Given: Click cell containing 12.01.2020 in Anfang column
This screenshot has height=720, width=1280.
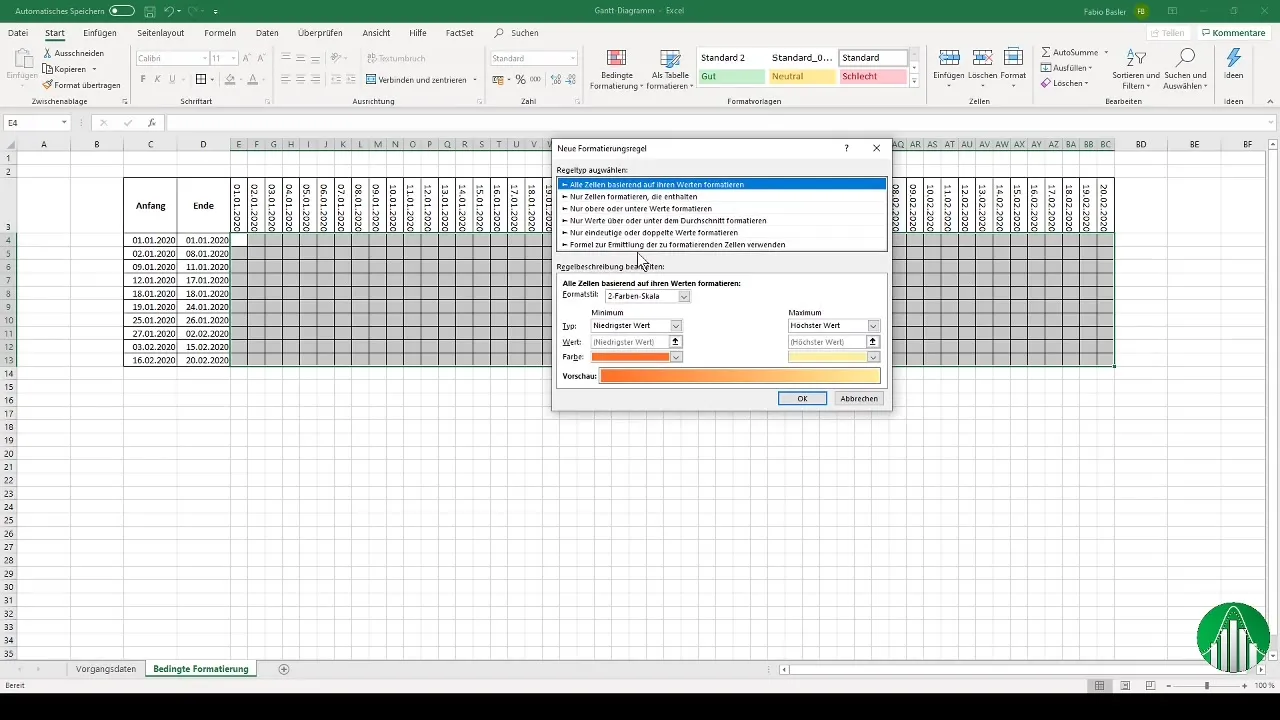Looking at the screenshot, I should pyautogui.click(x=150, y=279).
